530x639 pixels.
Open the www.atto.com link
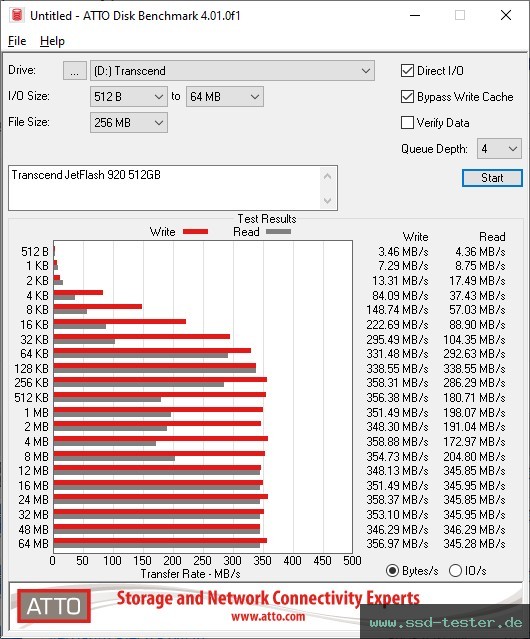coord(268,617)
